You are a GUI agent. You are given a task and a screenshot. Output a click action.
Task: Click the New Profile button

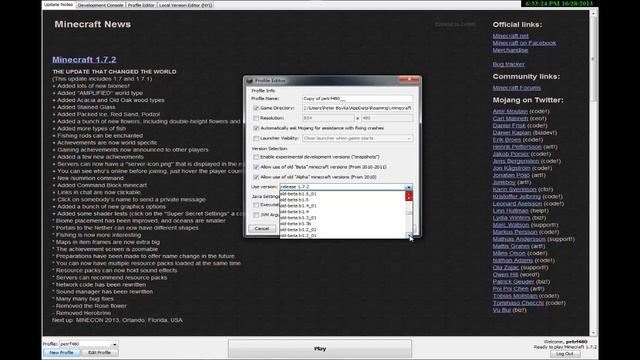[x=61, y=353]
